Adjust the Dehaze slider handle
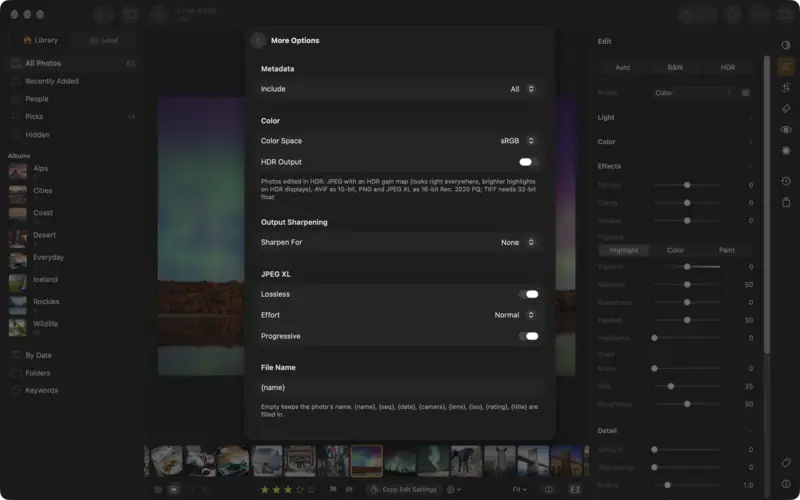The image size is (800, 500). click(687, 221)
